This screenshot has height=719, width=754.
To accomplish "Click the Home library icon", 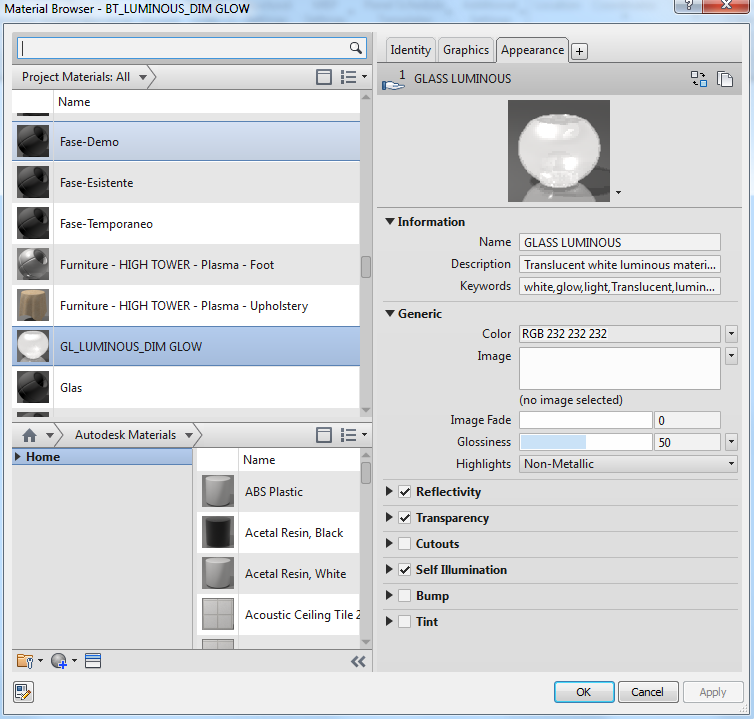I will (x=30, y=435).
